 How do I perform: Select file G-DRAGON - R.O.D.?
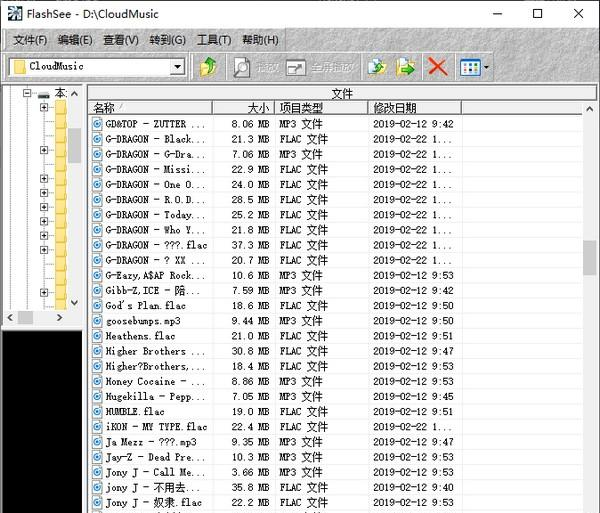coord(155,200)
